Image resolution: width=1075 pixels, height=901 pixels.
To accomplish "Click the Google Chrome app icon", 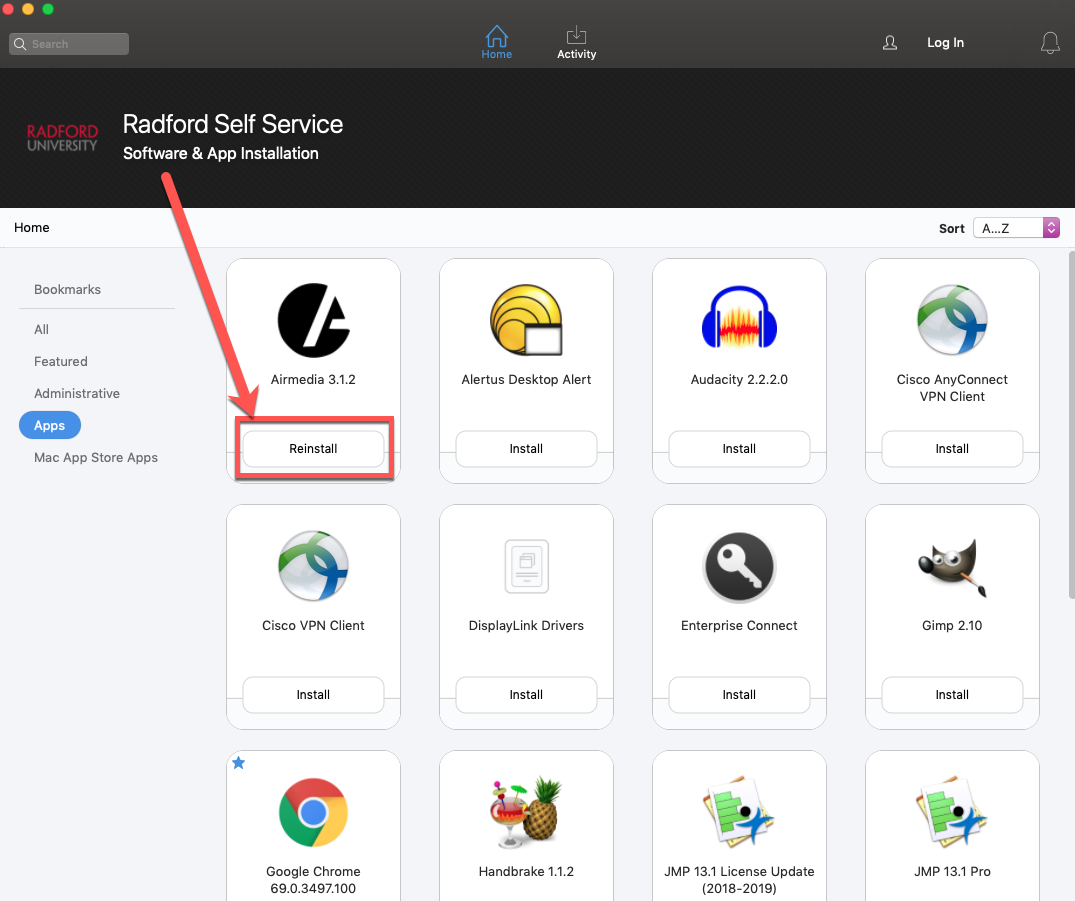I will (x=313, y=812).
